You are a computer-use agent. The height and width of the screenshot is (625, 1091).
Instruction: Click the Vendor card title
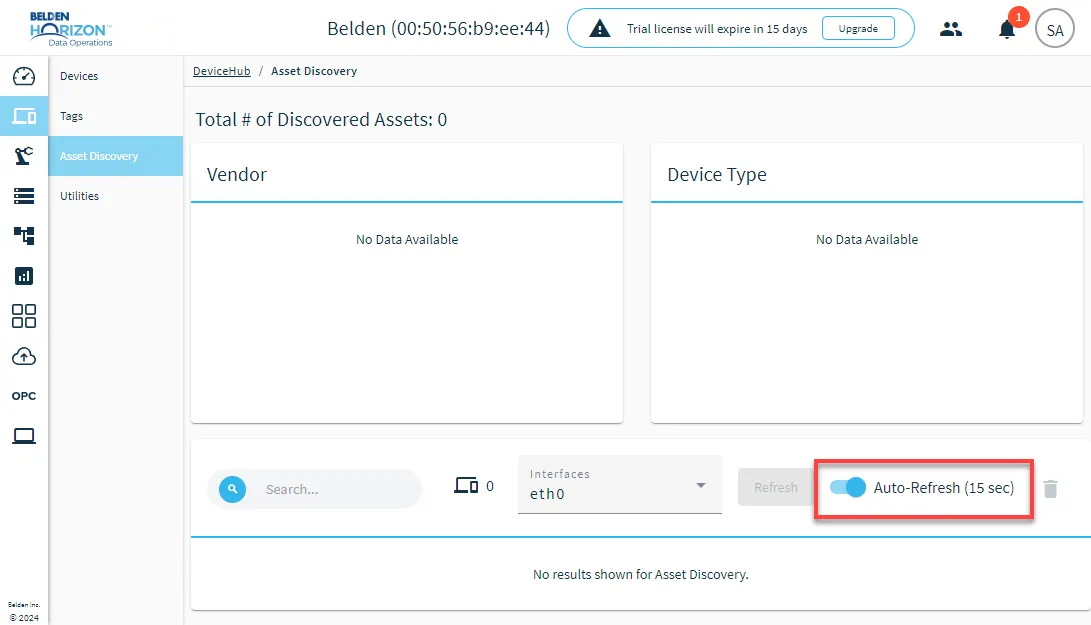pos(237,174)
